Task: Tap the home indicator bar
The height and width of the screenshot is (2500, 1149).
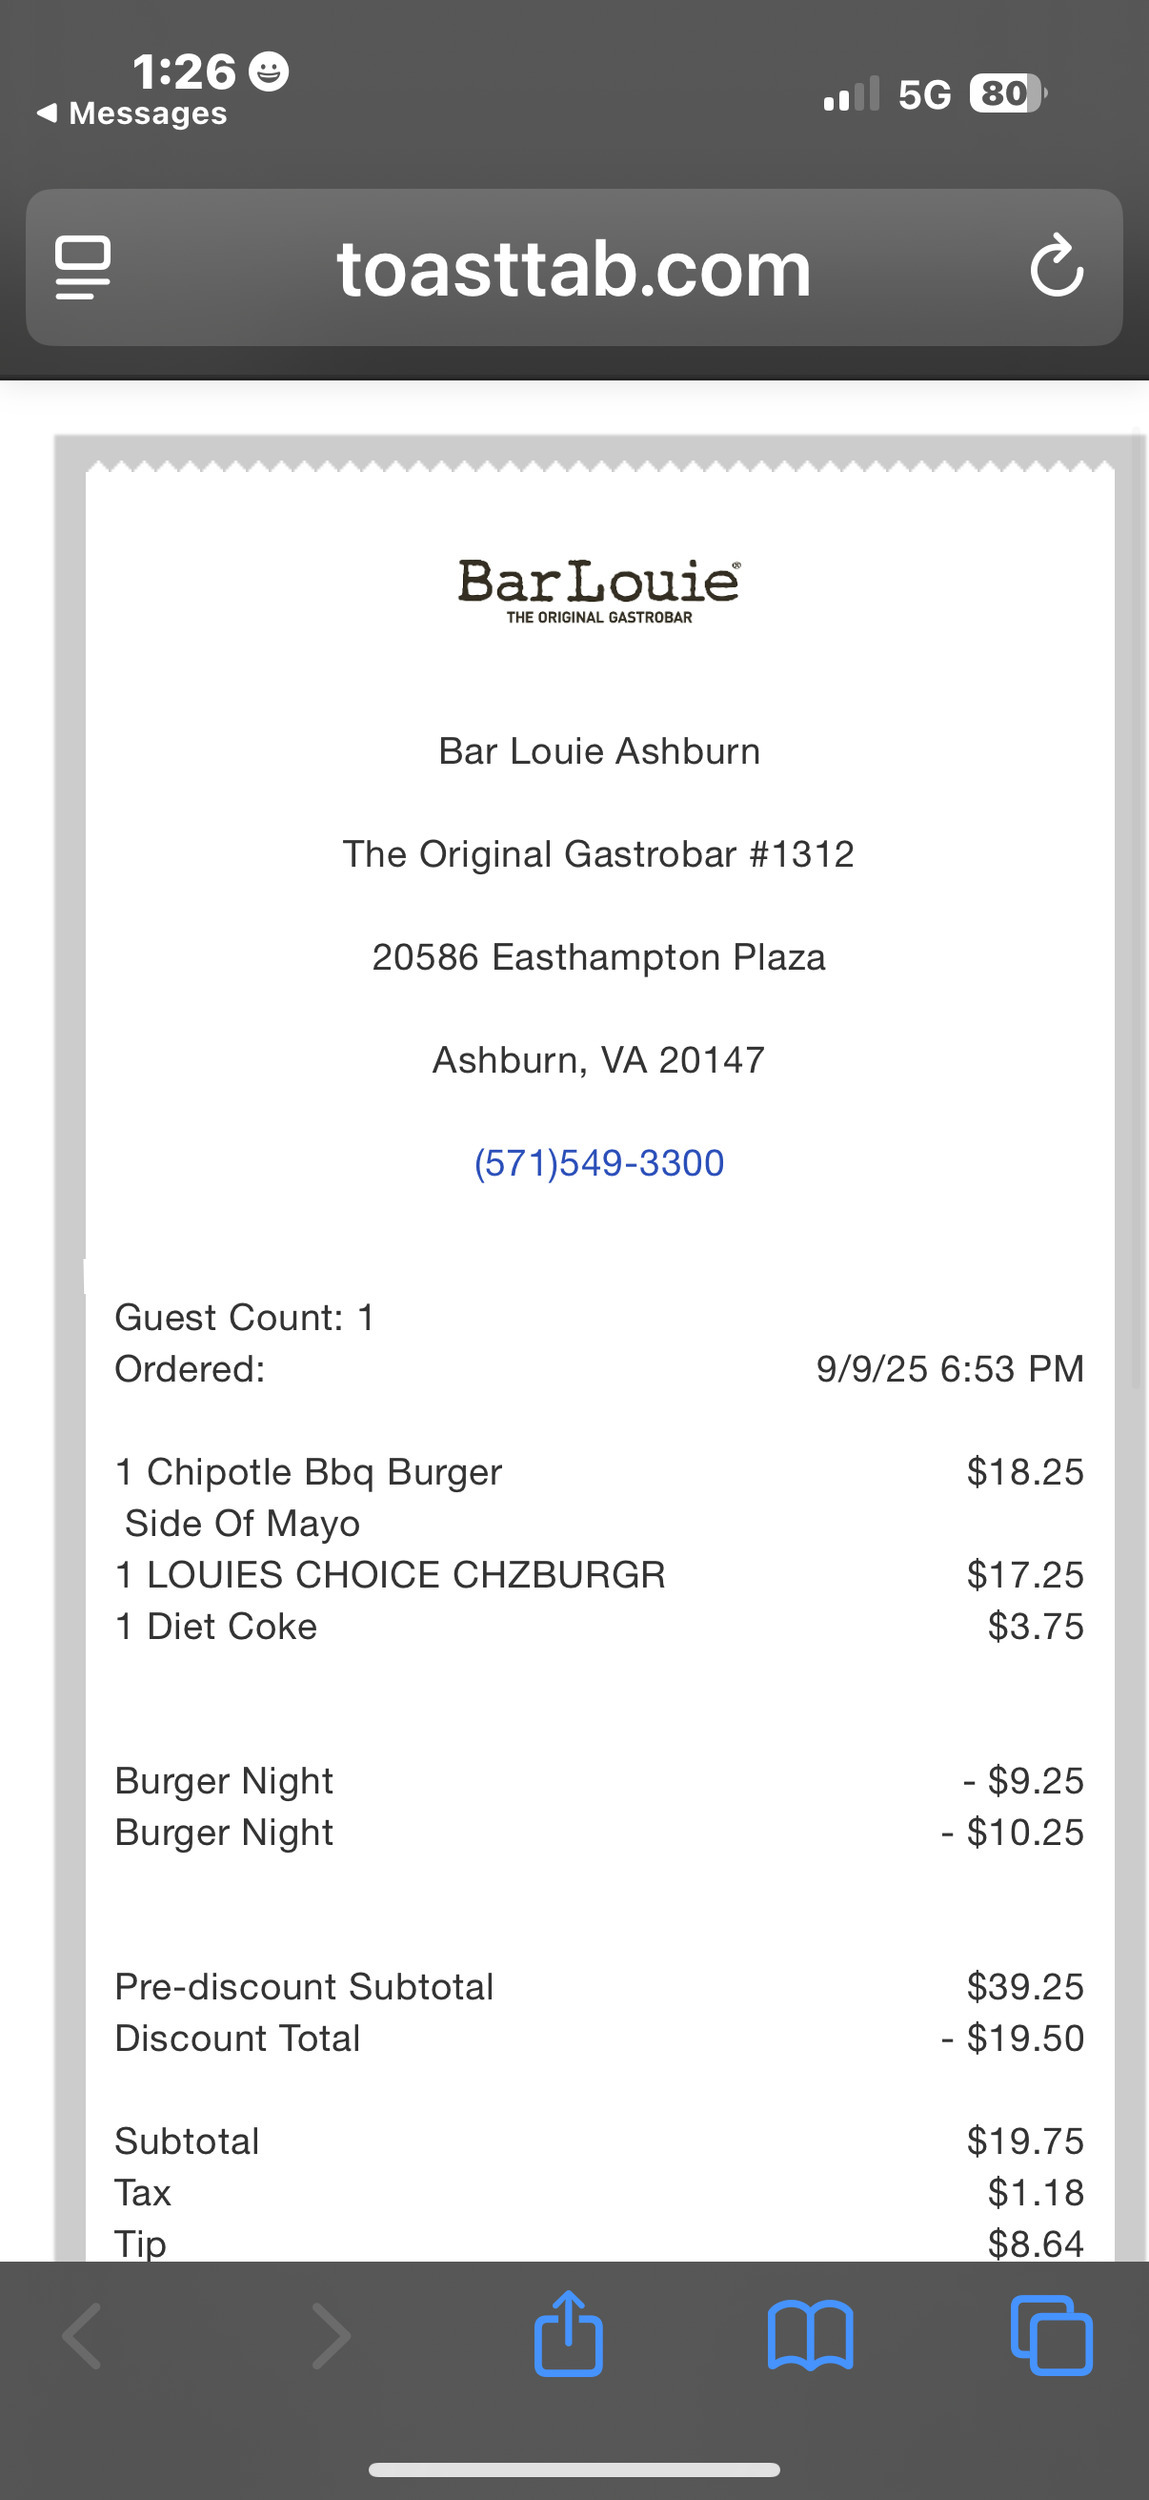Action: [x=574, y=2469]
